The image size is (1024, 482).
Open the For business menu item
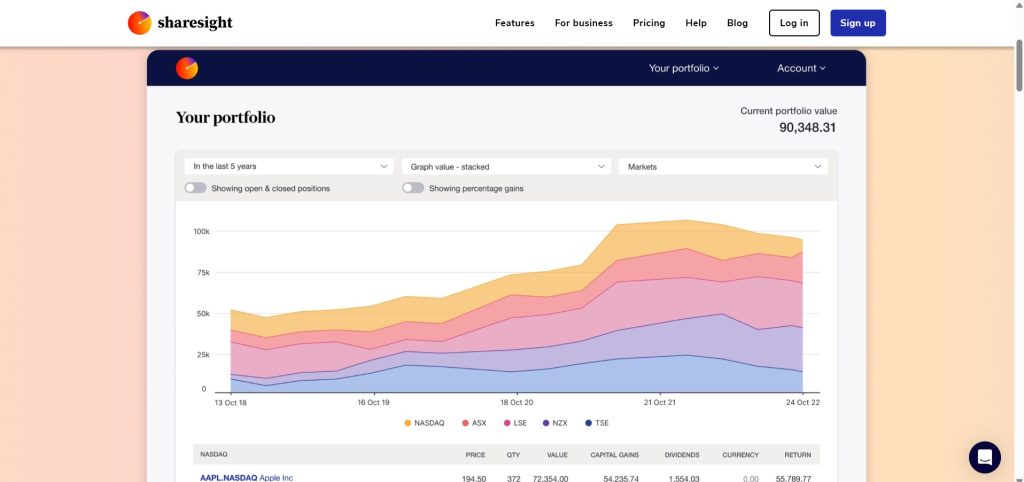(584, 23)
